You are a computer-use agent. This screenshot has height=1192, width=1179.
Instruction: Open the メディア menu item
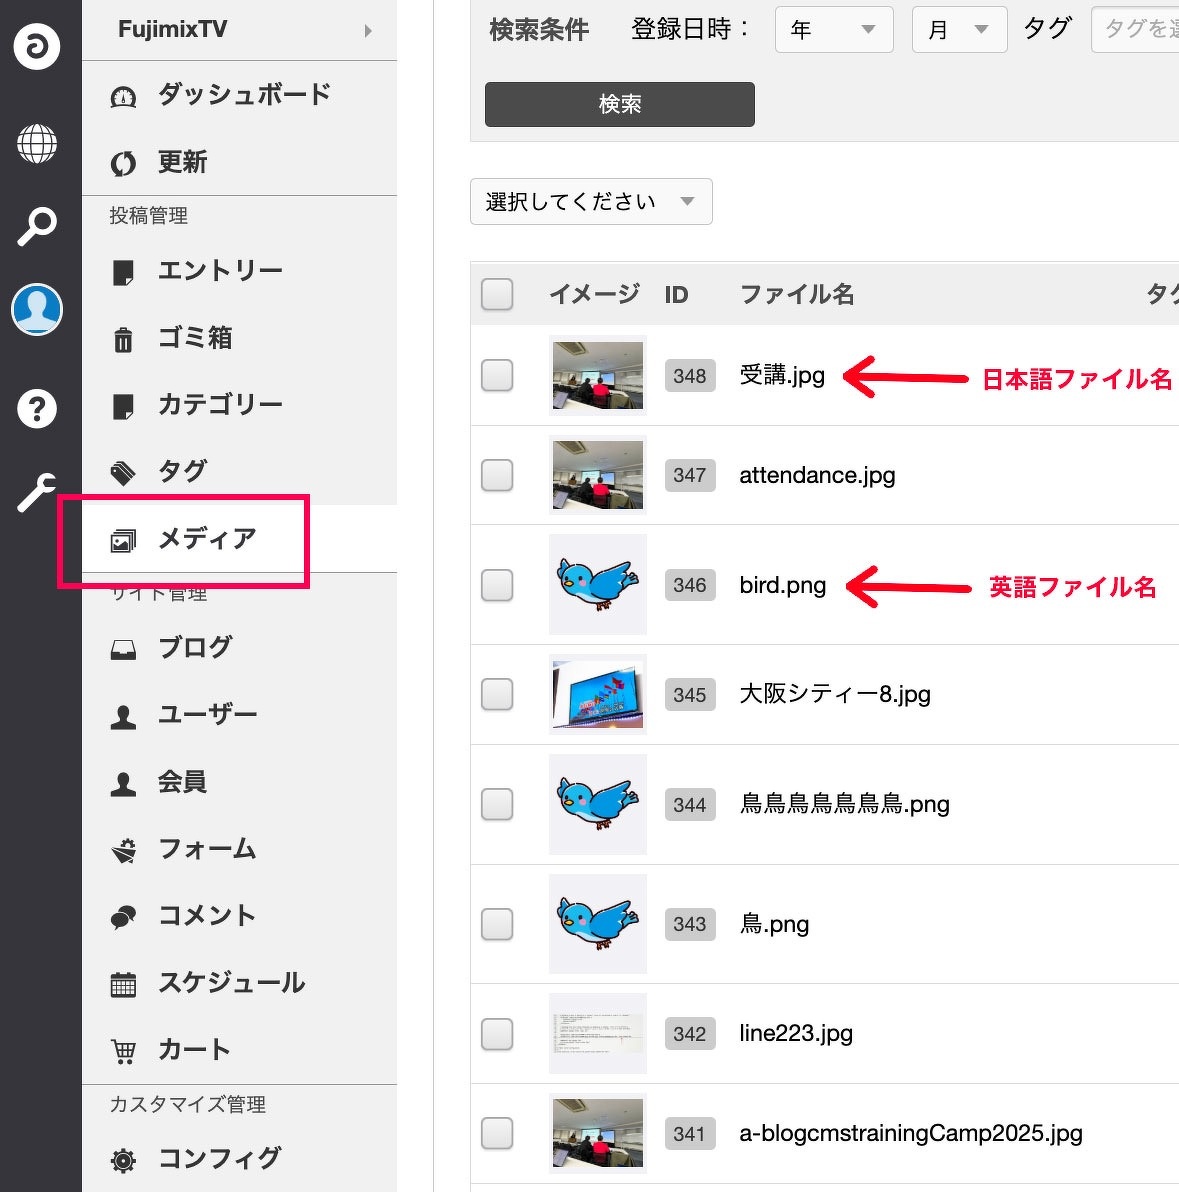[207, 539]
